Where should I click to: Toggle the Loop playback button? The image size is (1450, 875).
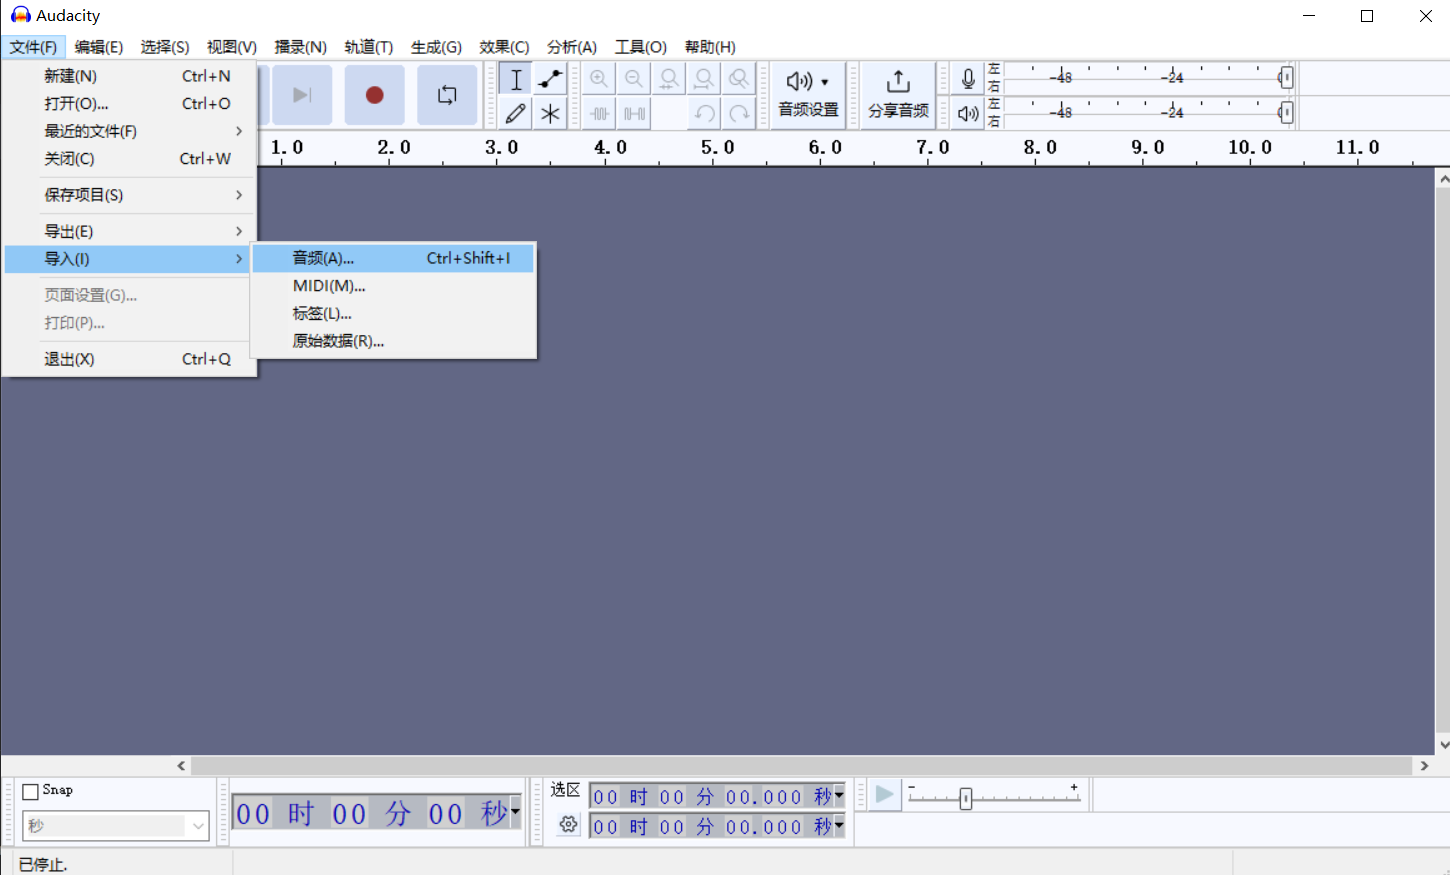pyautogui.click(x=447, y=95)
